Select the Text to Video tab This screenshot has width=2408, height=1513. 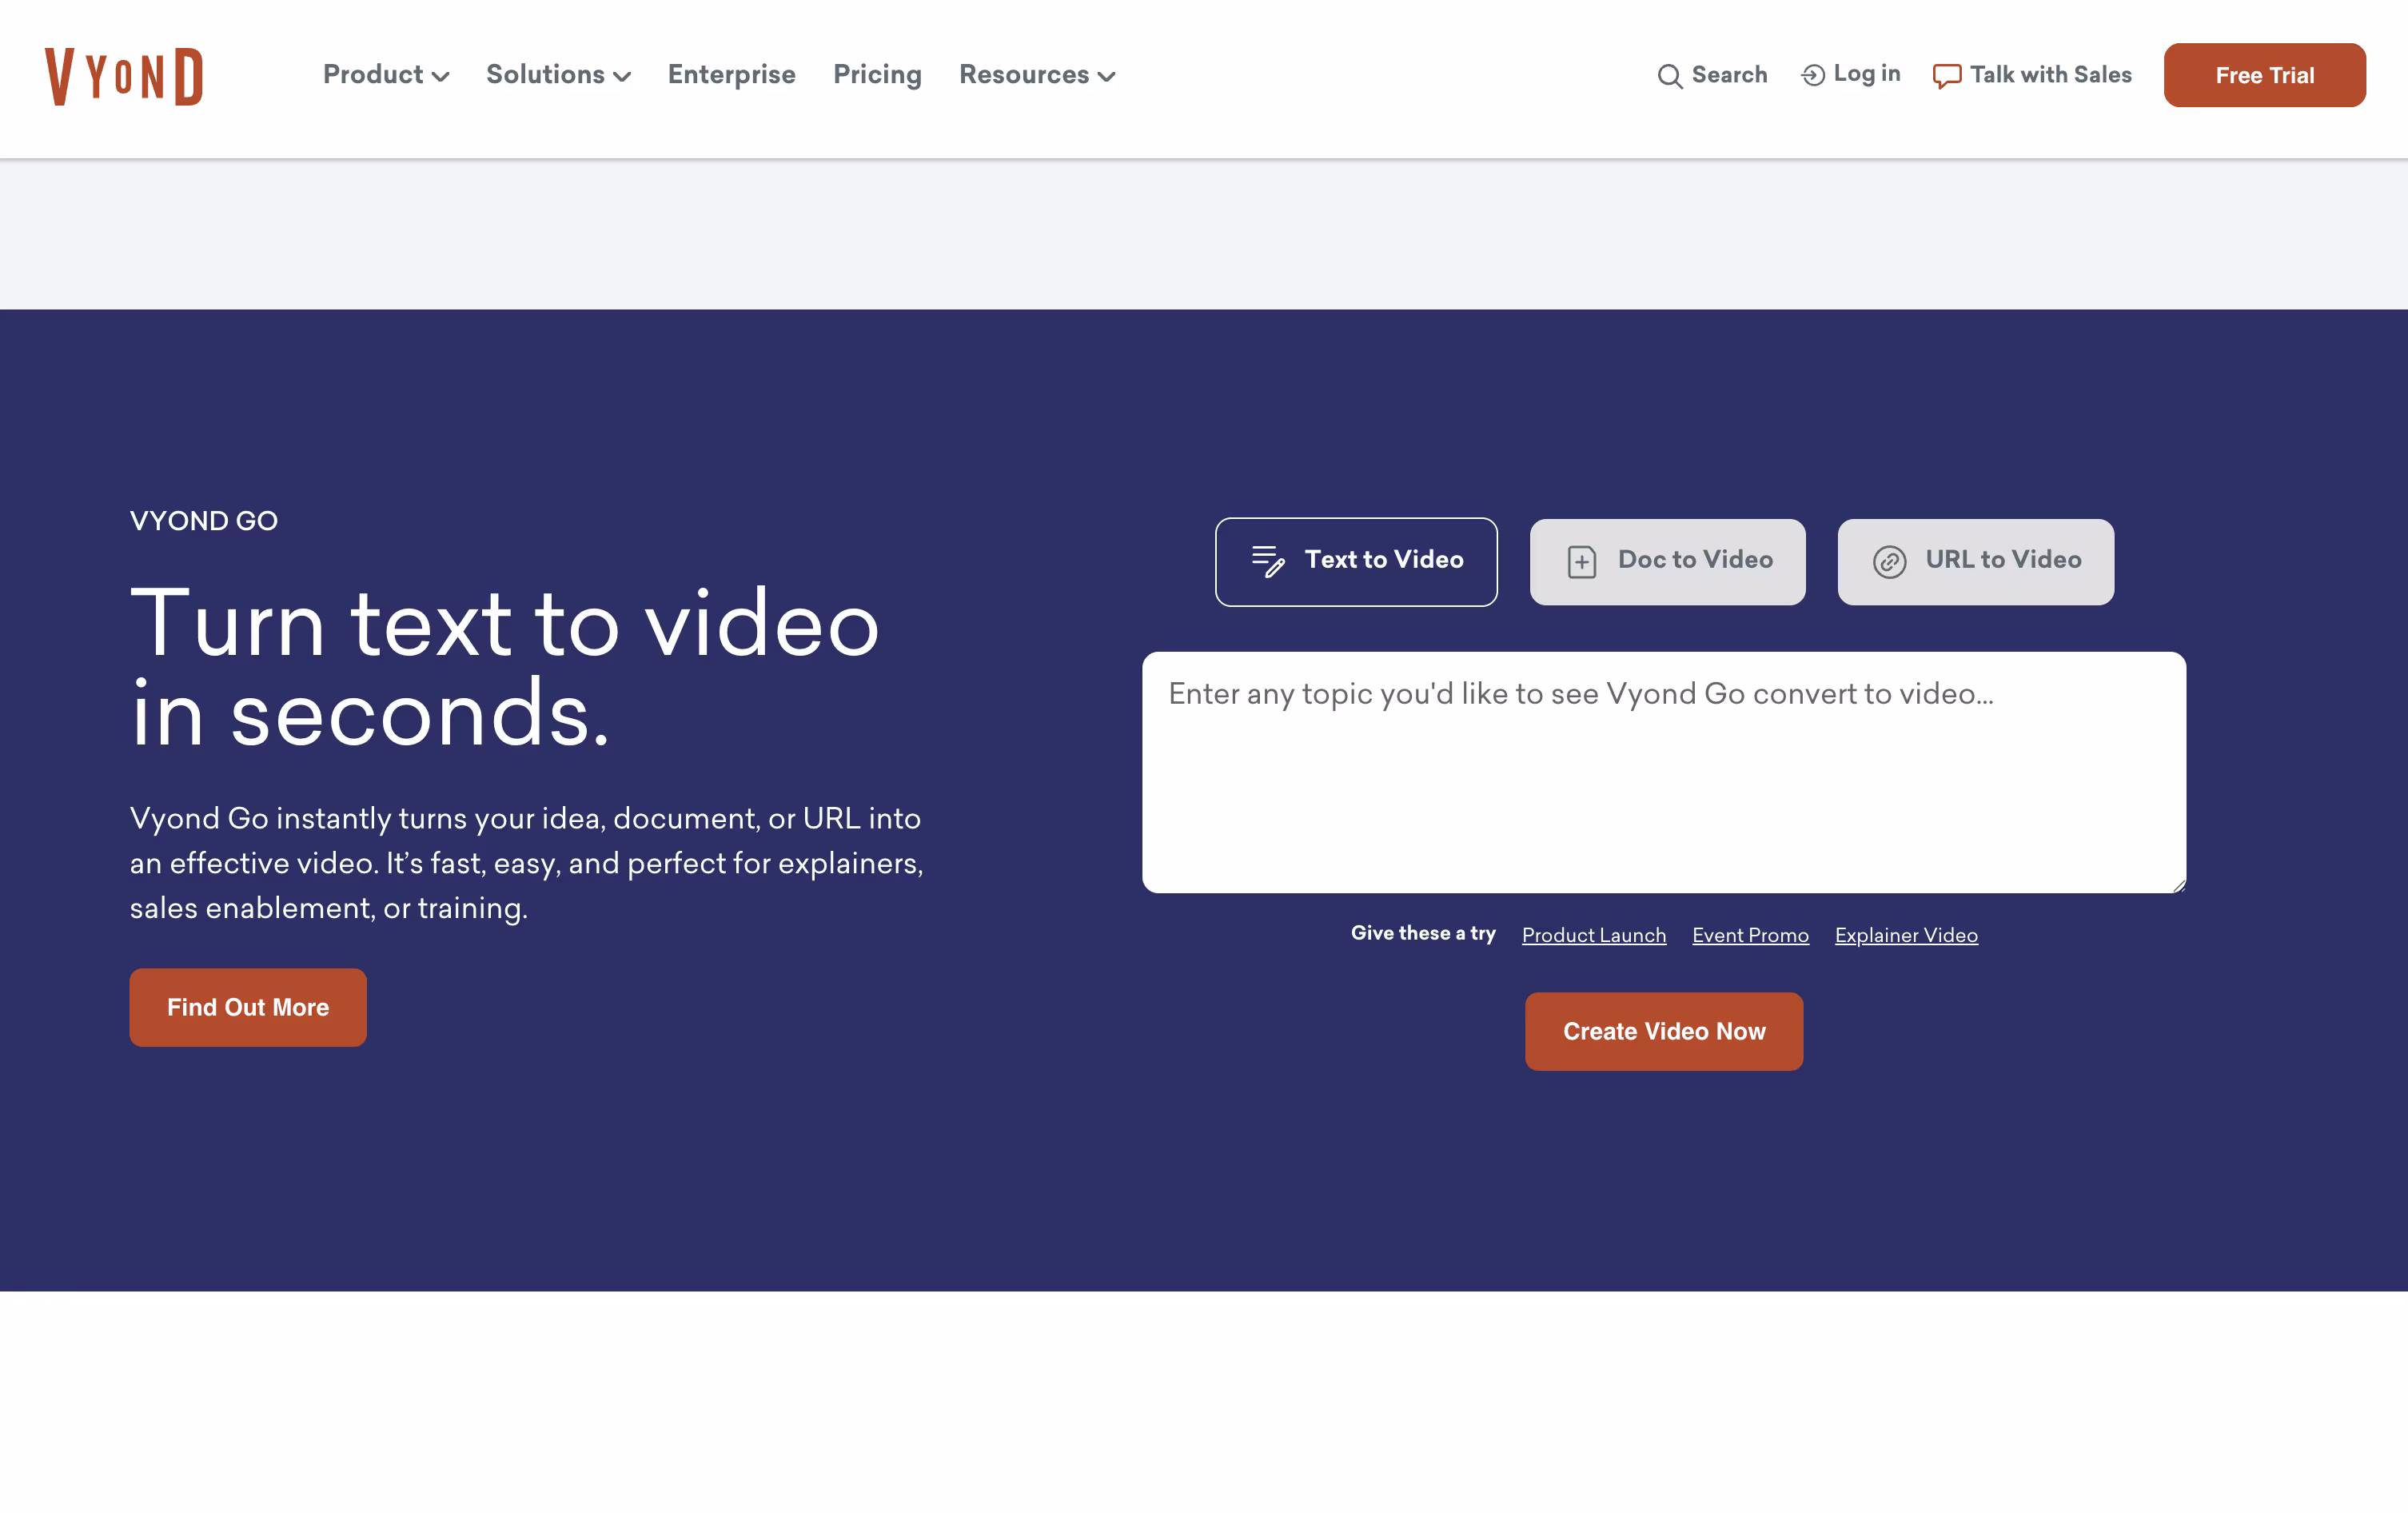1356,562
